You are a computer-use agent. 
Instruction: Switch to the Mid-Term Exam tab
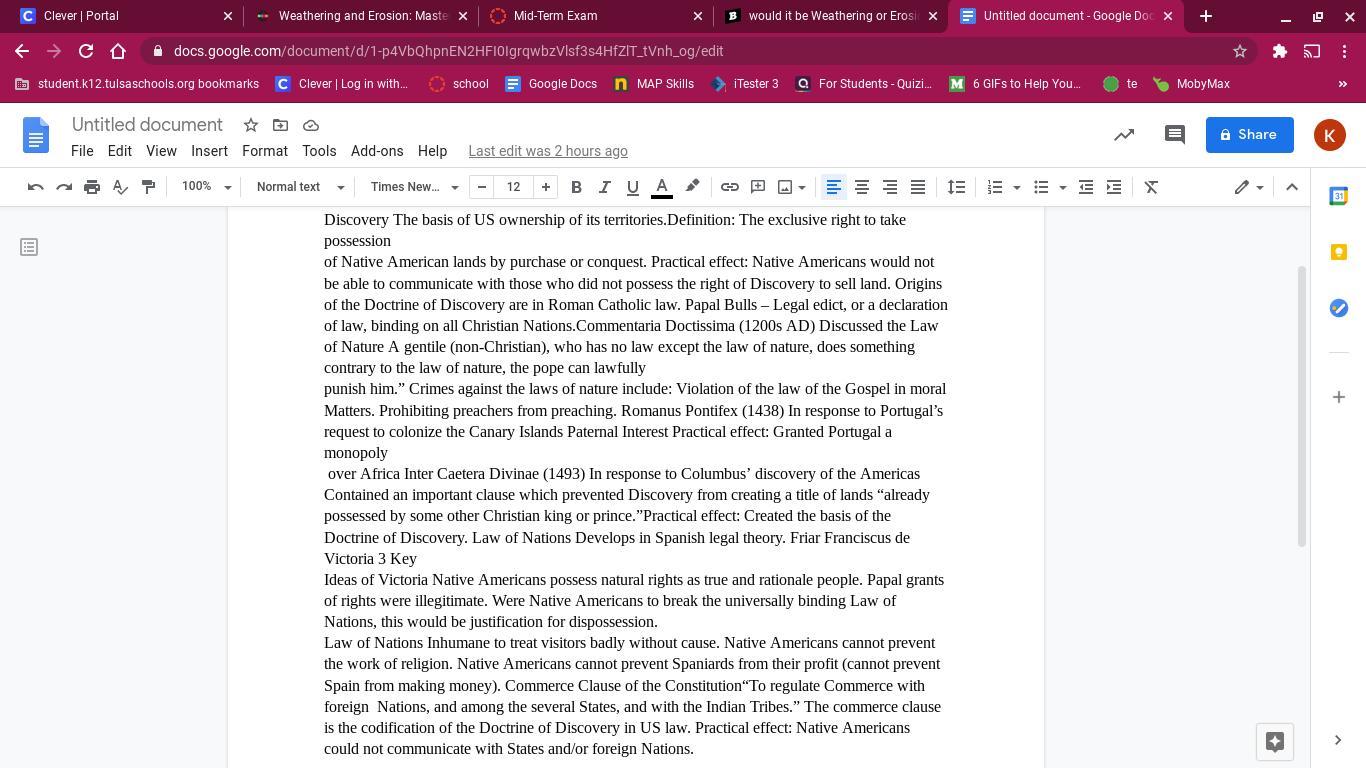coord(597,16)
